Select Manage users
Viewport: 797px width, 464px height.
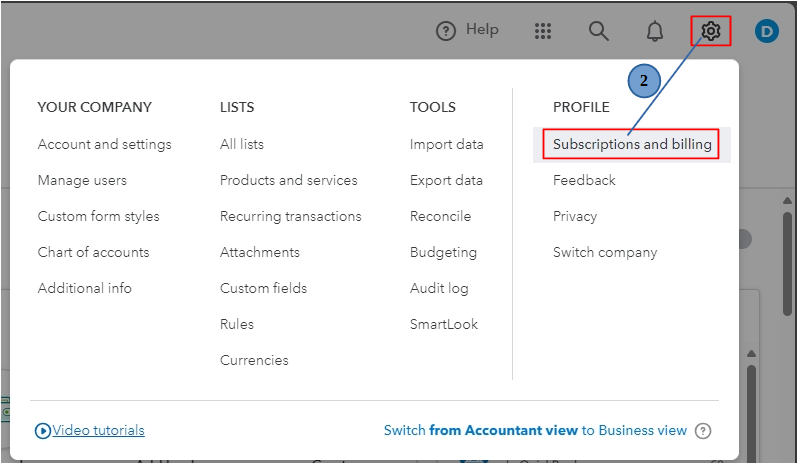tap(82, 180)
